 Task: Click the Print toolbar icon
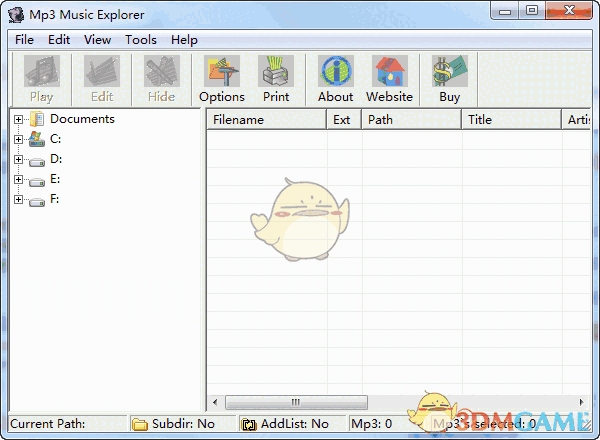pyautogui.click(x=276, y=71)
